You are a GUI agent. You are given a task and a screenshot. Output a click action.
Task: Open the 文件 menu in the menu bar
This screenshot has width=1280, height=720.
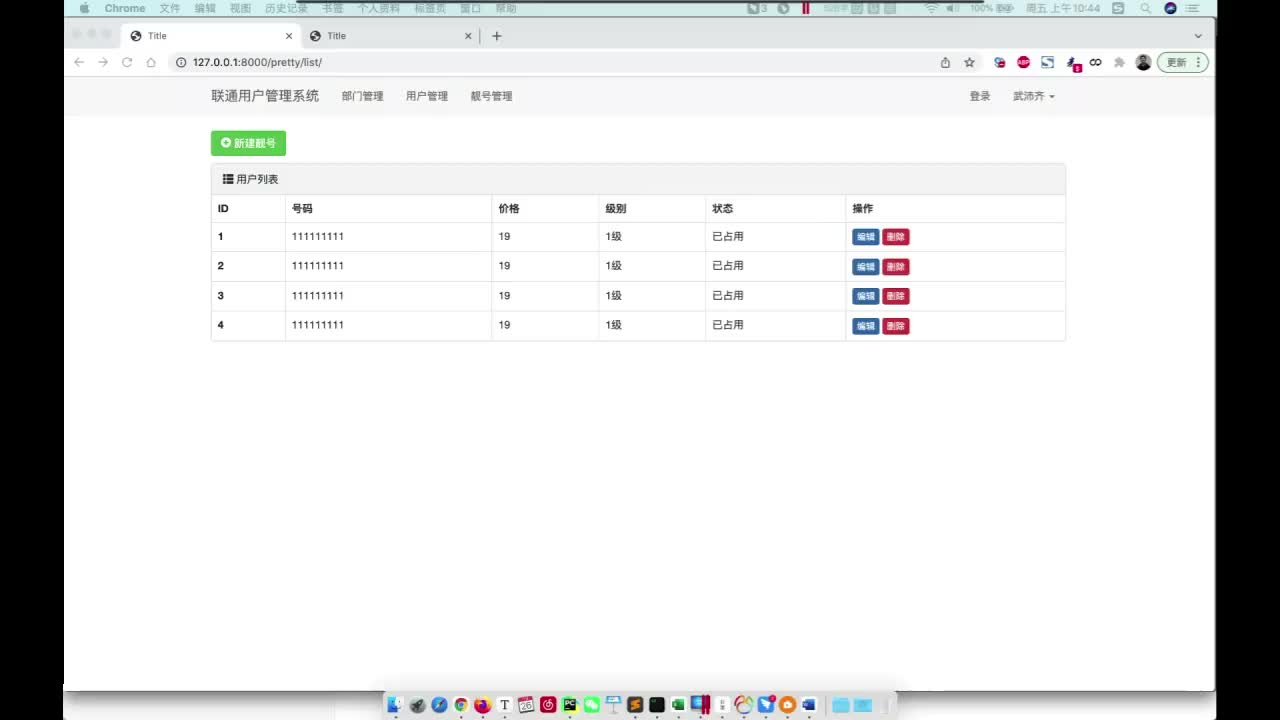[170, 8]
